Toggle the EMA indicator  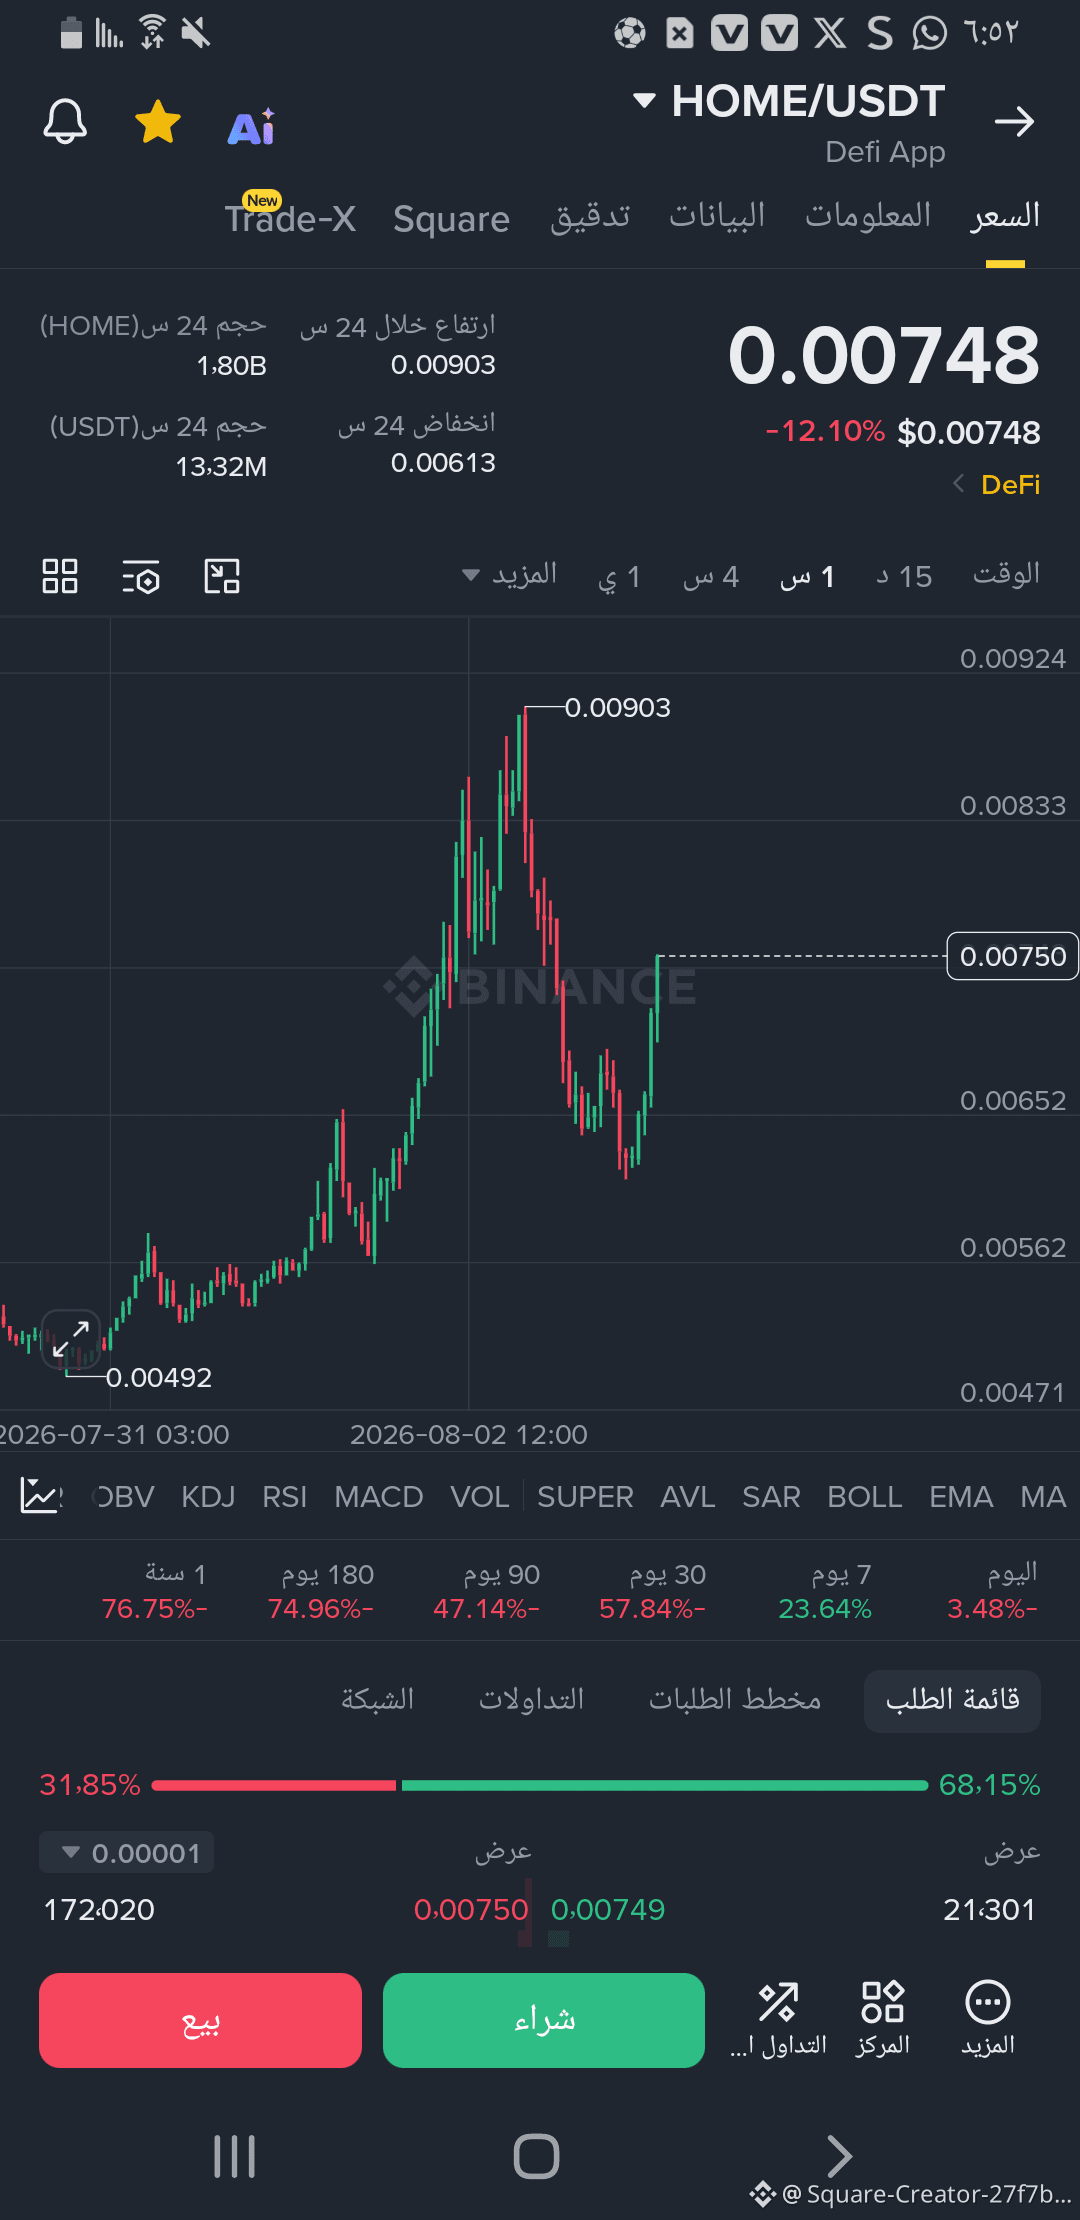pos(960,1497)
